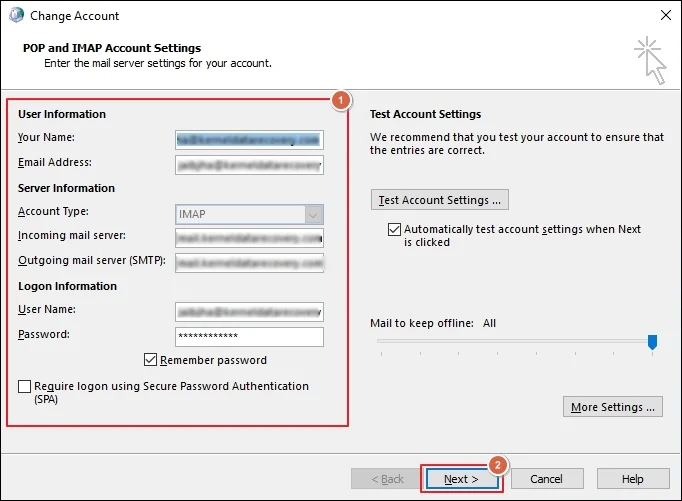Toggle Remember password checkbox
Viewport: 682px width, 501px height.
[150, 360]
